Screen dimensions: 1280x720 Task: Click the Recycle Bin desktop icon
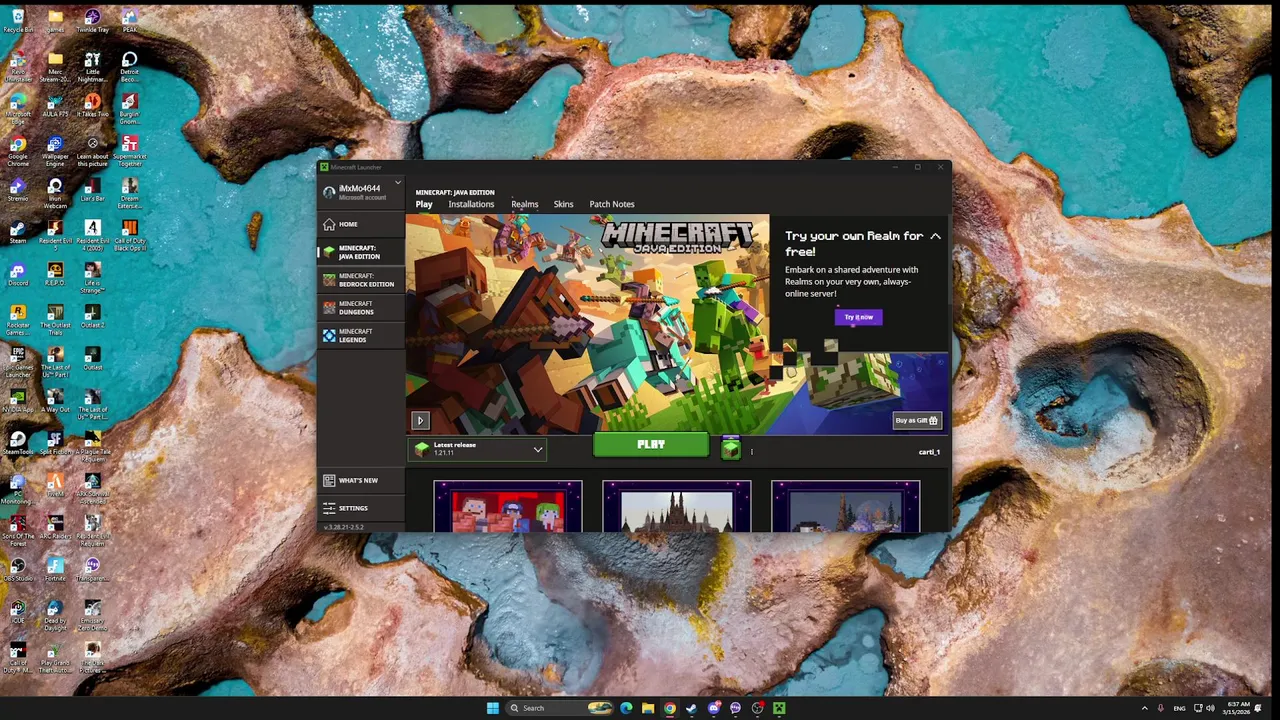coord(18,20)
